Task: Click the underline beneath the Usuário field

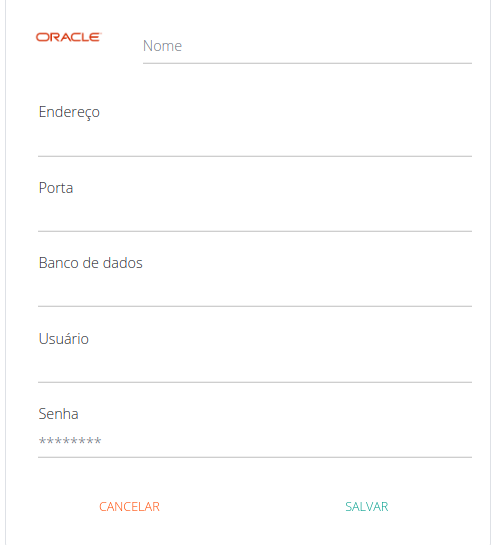Action: click(x=255, y=382)
